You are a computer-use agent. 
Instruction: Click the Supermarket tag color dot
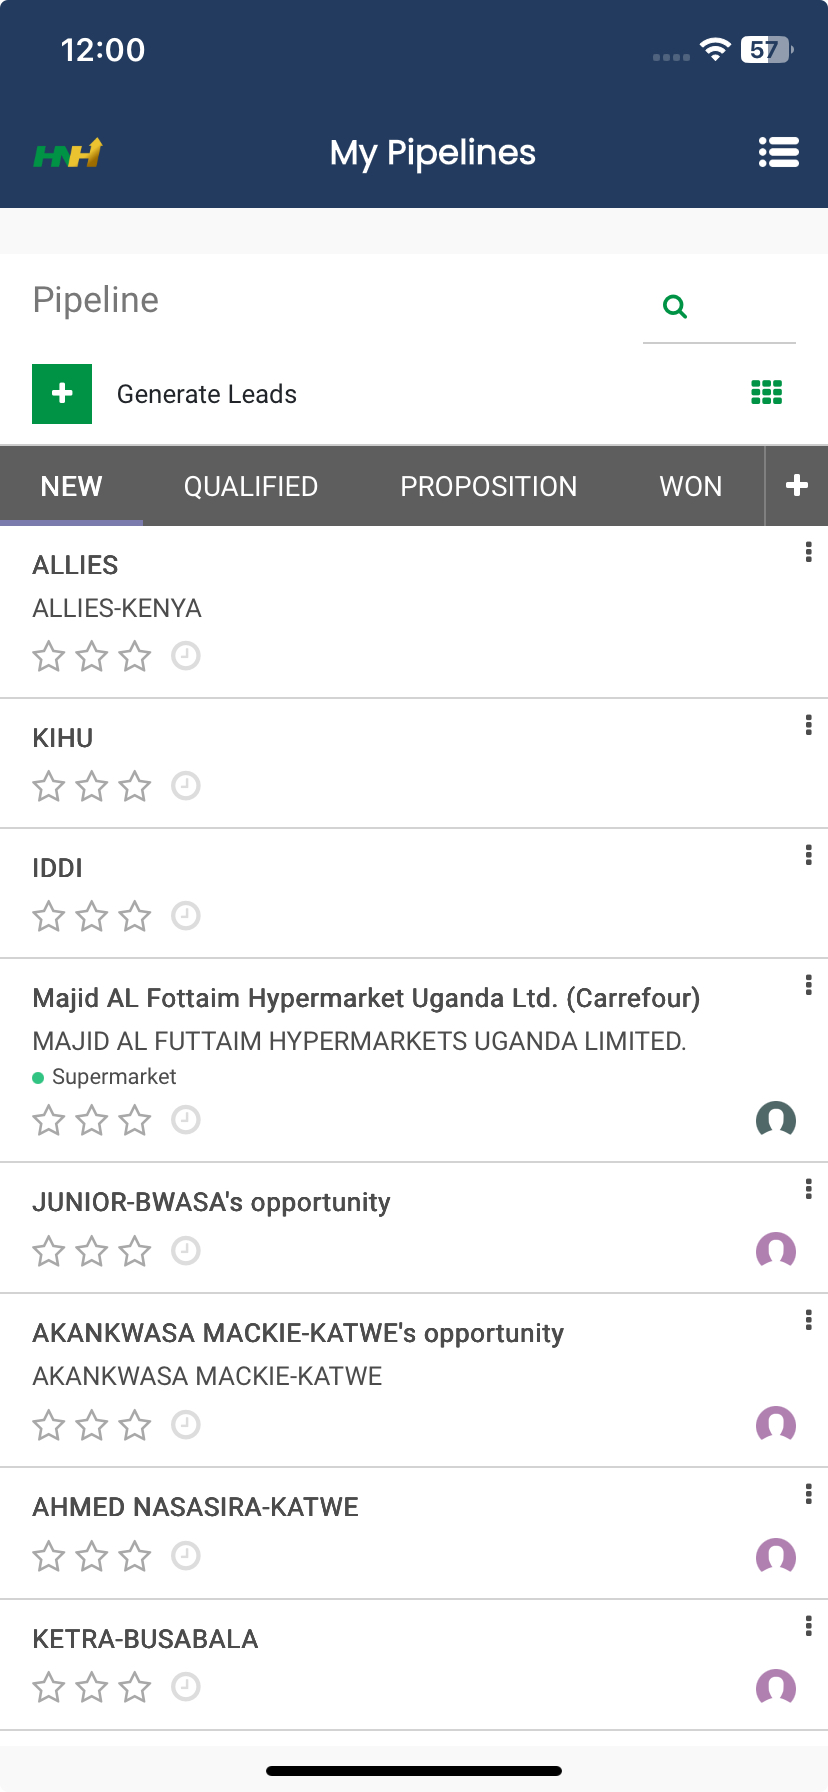[x=38, y=1078]
